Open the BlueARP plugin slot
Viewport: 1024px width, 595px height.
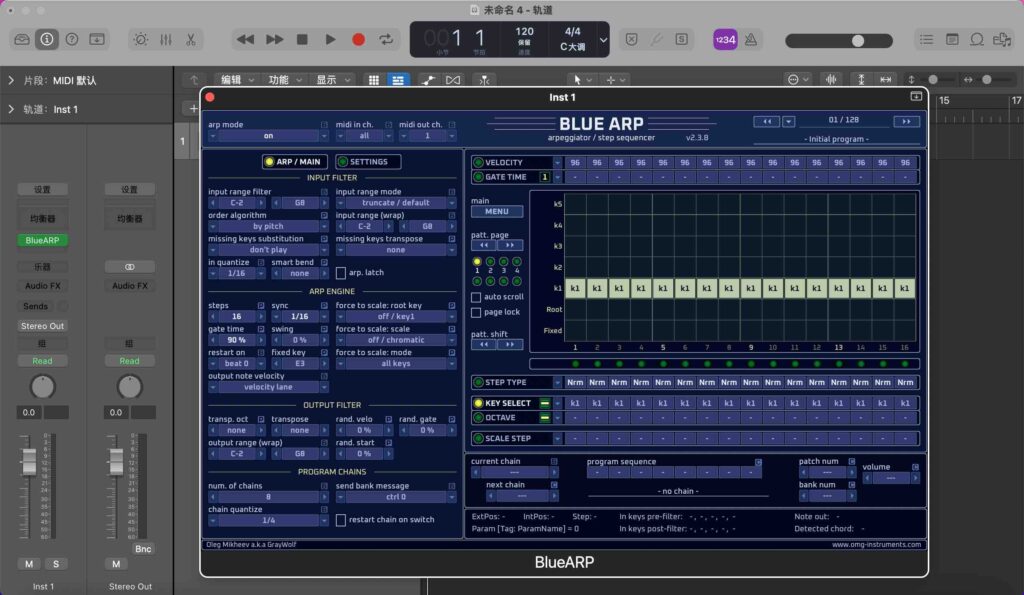42,240
